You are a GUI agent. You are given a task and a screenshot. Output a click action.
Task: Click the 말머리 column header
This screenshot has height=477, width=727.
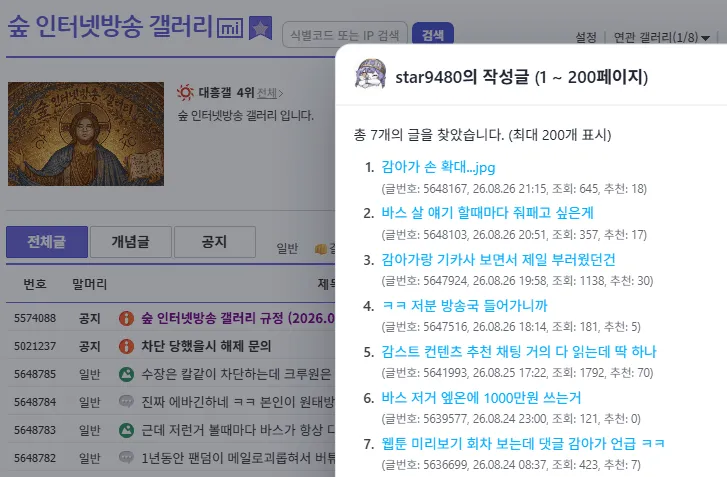pos(89,284)
